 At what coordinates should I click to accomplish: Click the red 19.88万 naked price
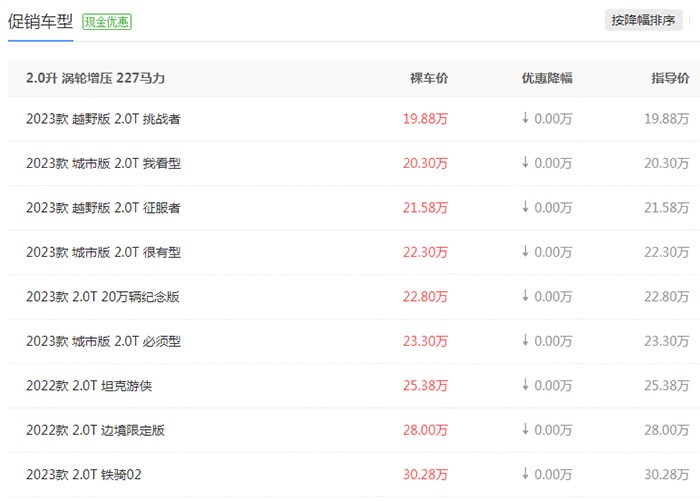[425, 119]
